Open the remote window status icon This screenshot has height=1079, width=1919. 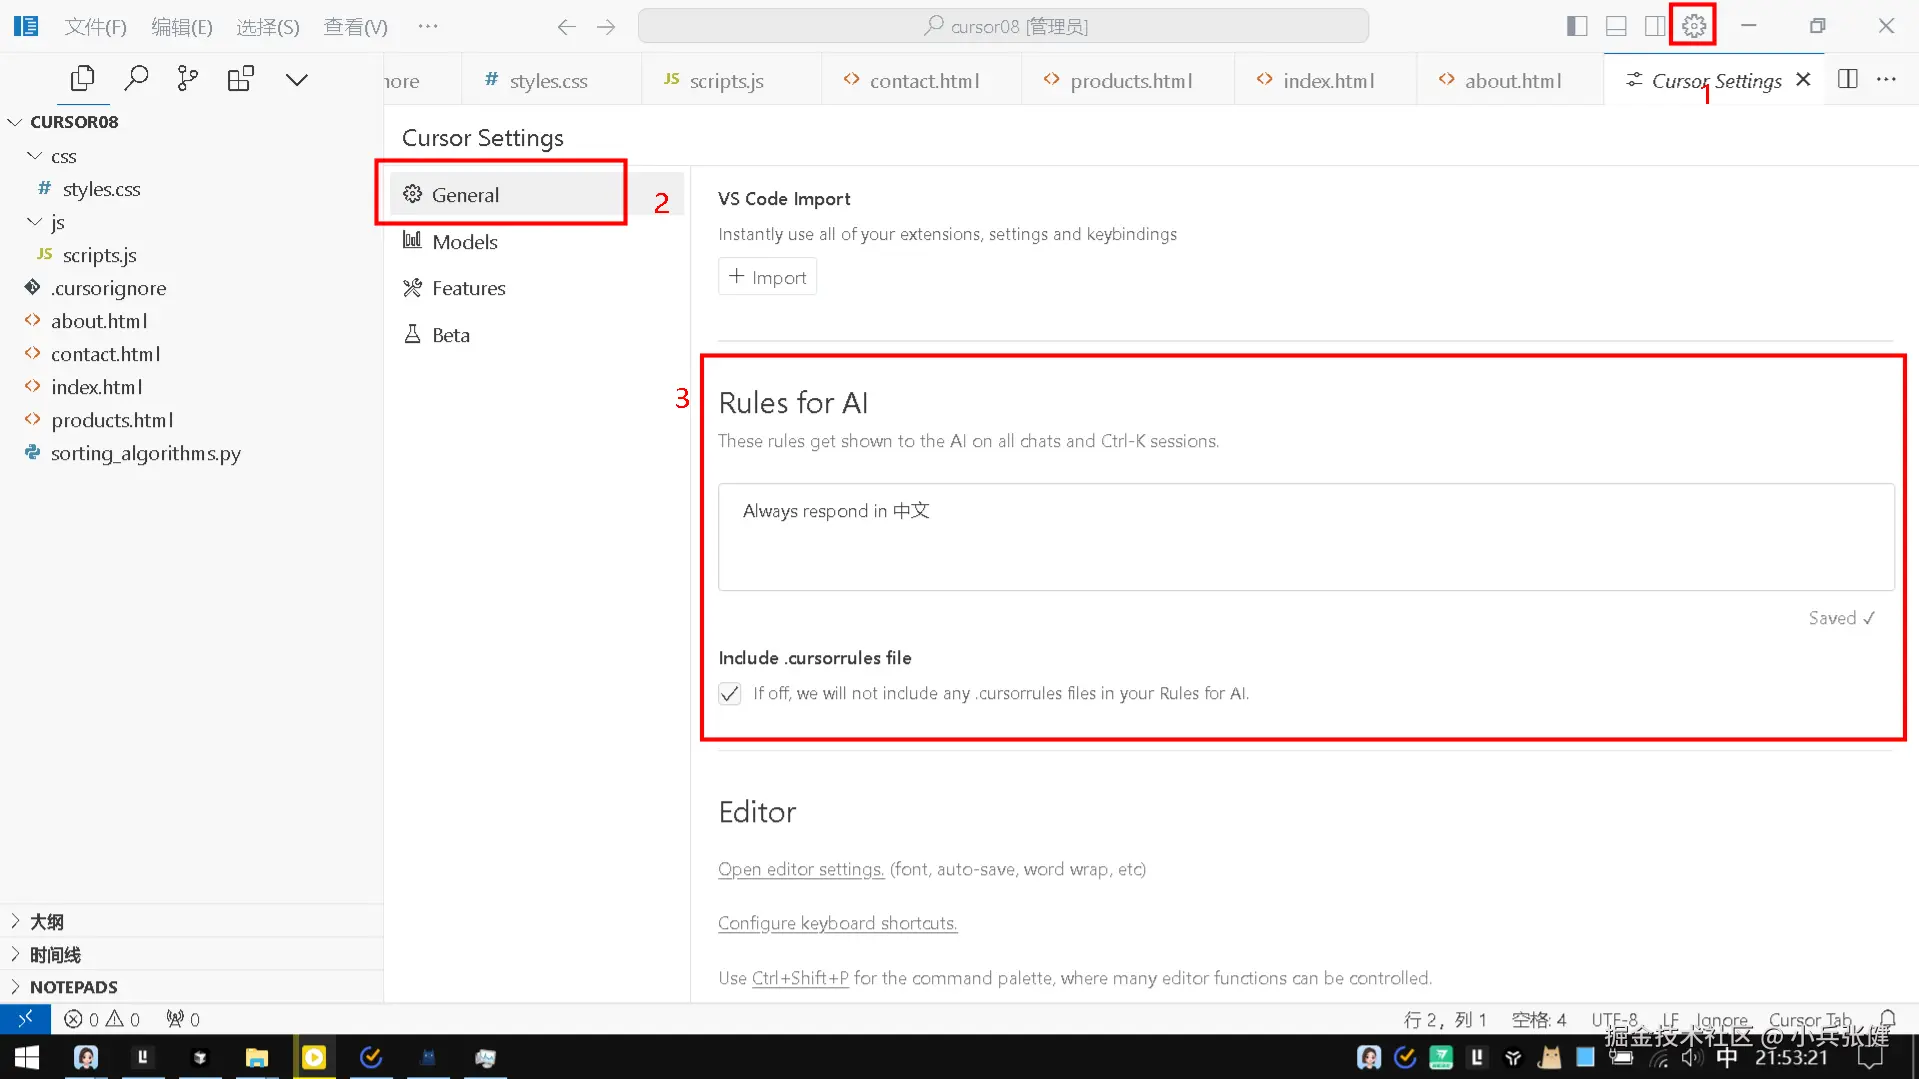click(x=26, y=1019)
